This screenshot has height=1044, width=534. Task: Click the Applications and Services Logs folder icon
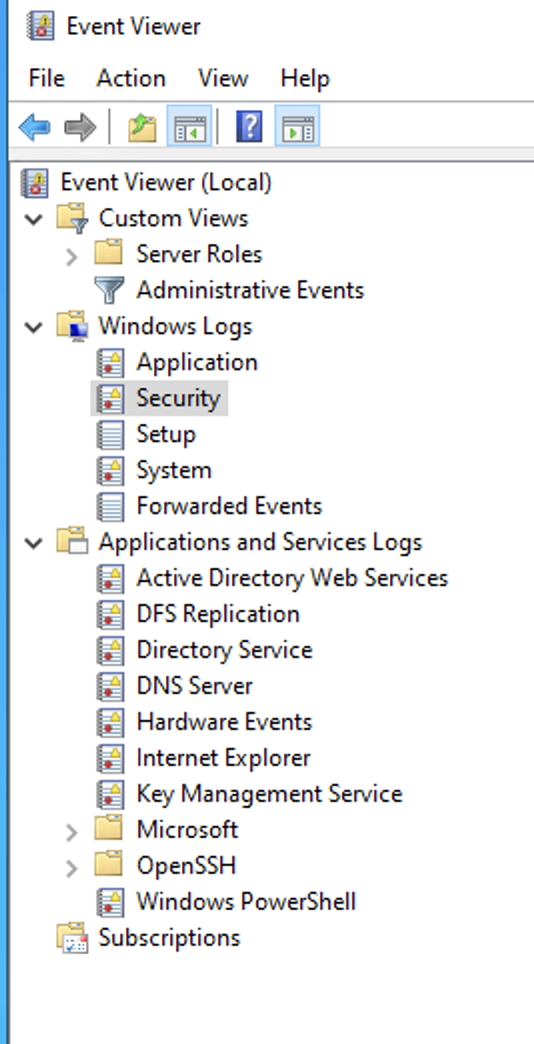pos(72,542)
